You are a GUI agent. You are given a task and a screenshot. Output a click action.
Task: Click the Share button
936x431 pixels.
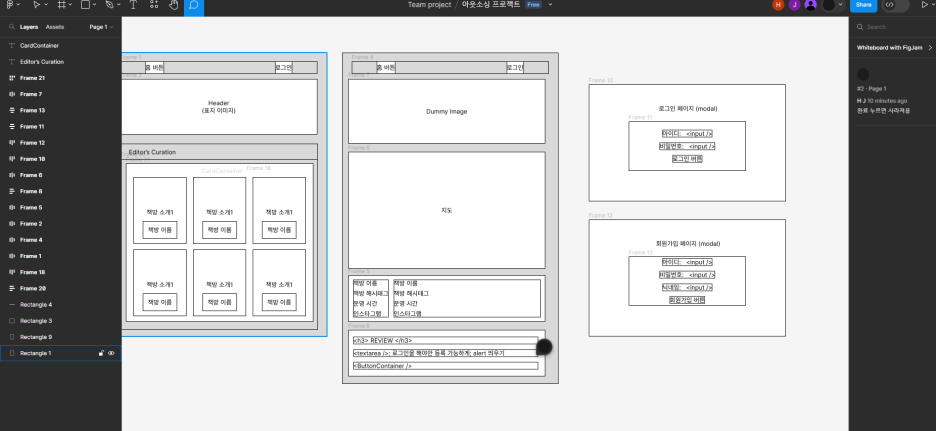click(x=863, y=5)
